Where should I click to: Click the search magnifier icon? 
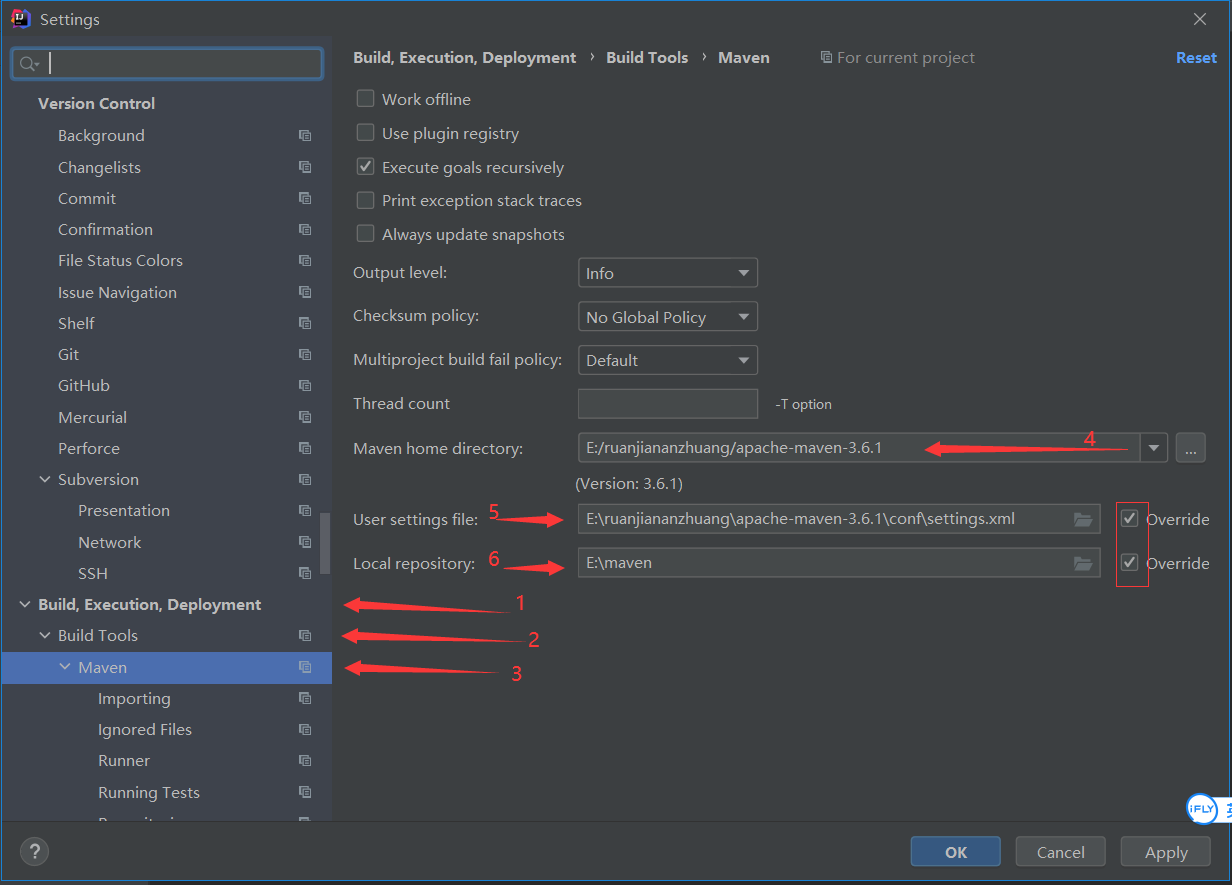[x=27, y=64]
